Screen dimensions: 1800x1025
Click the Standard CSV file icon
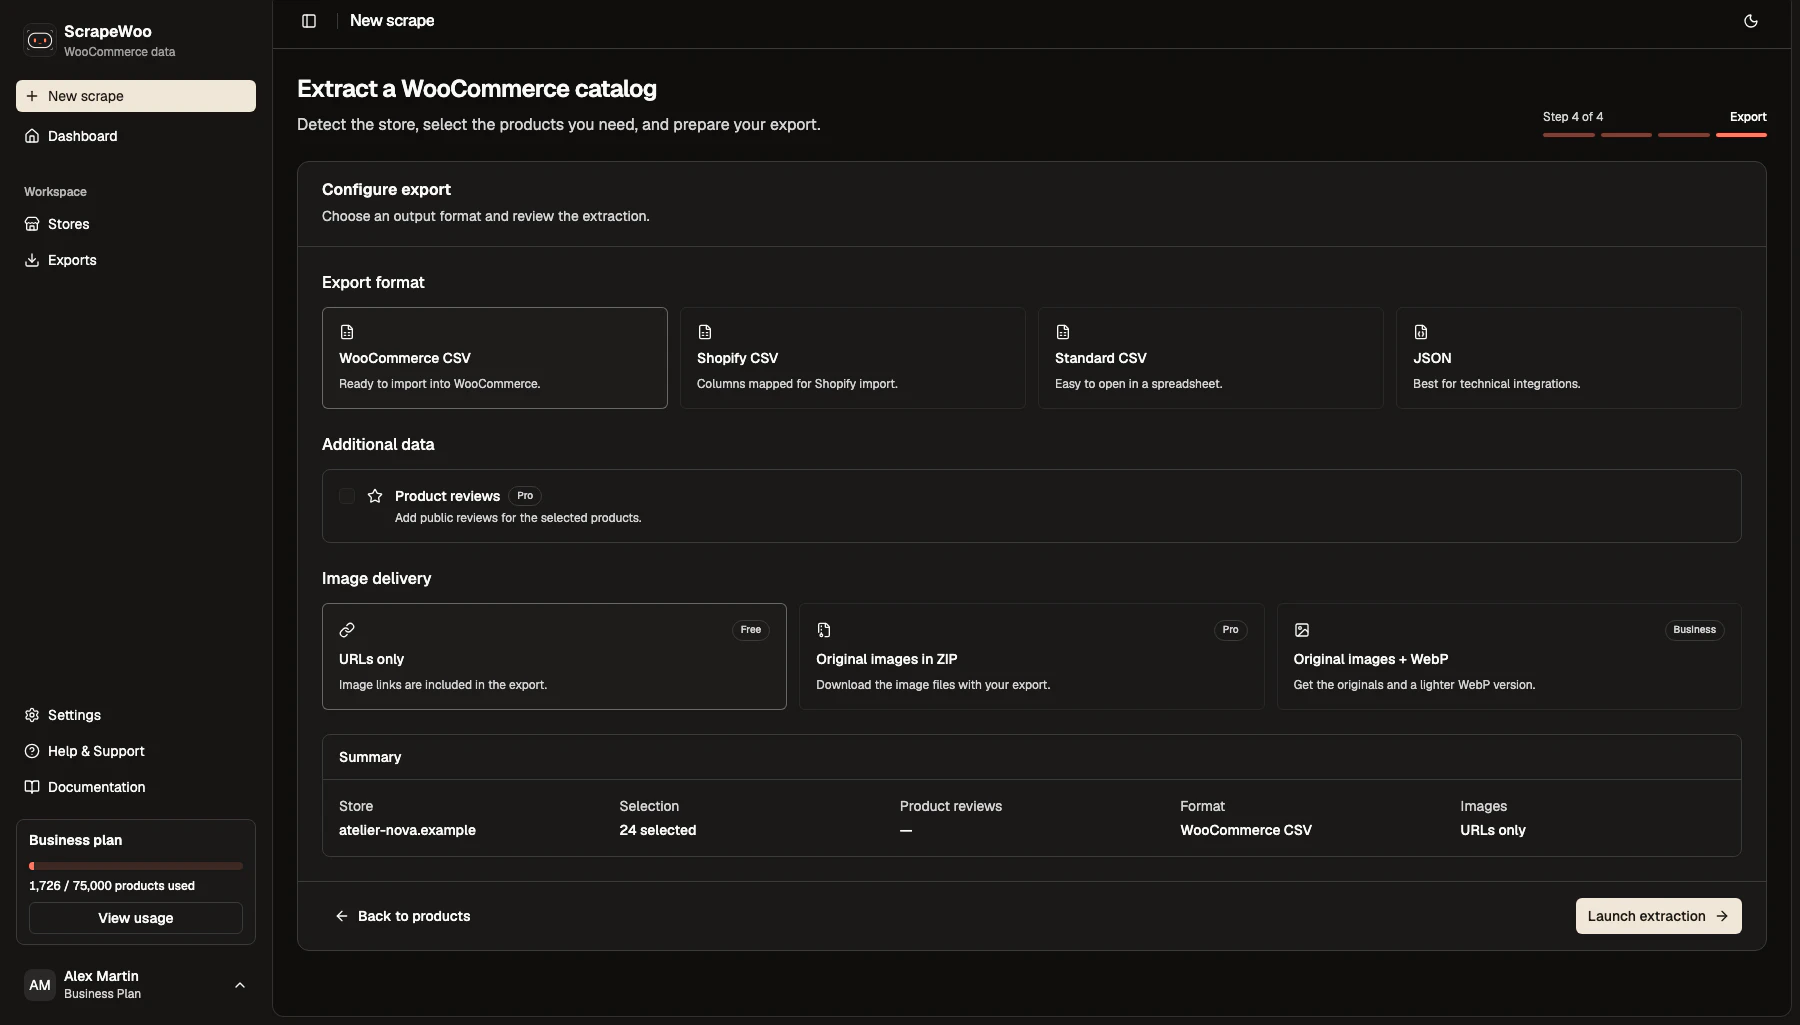pos(1063,332)
